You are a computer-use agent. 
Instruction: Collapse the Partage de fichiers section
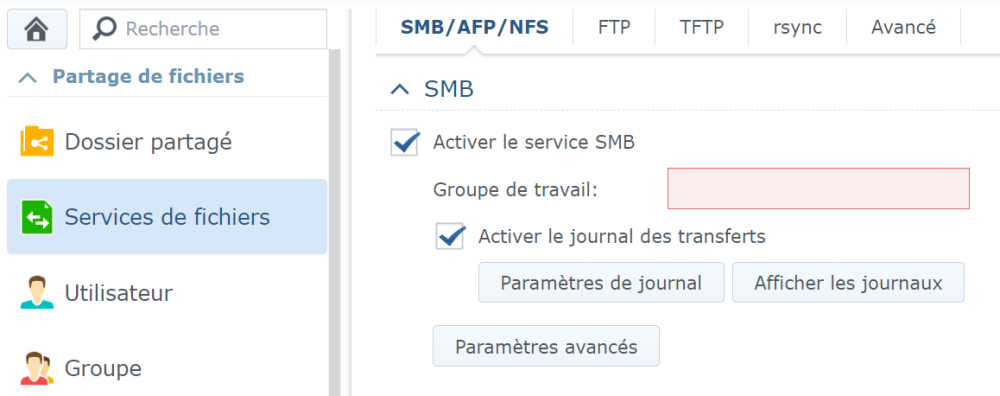(x=27, y=78)
